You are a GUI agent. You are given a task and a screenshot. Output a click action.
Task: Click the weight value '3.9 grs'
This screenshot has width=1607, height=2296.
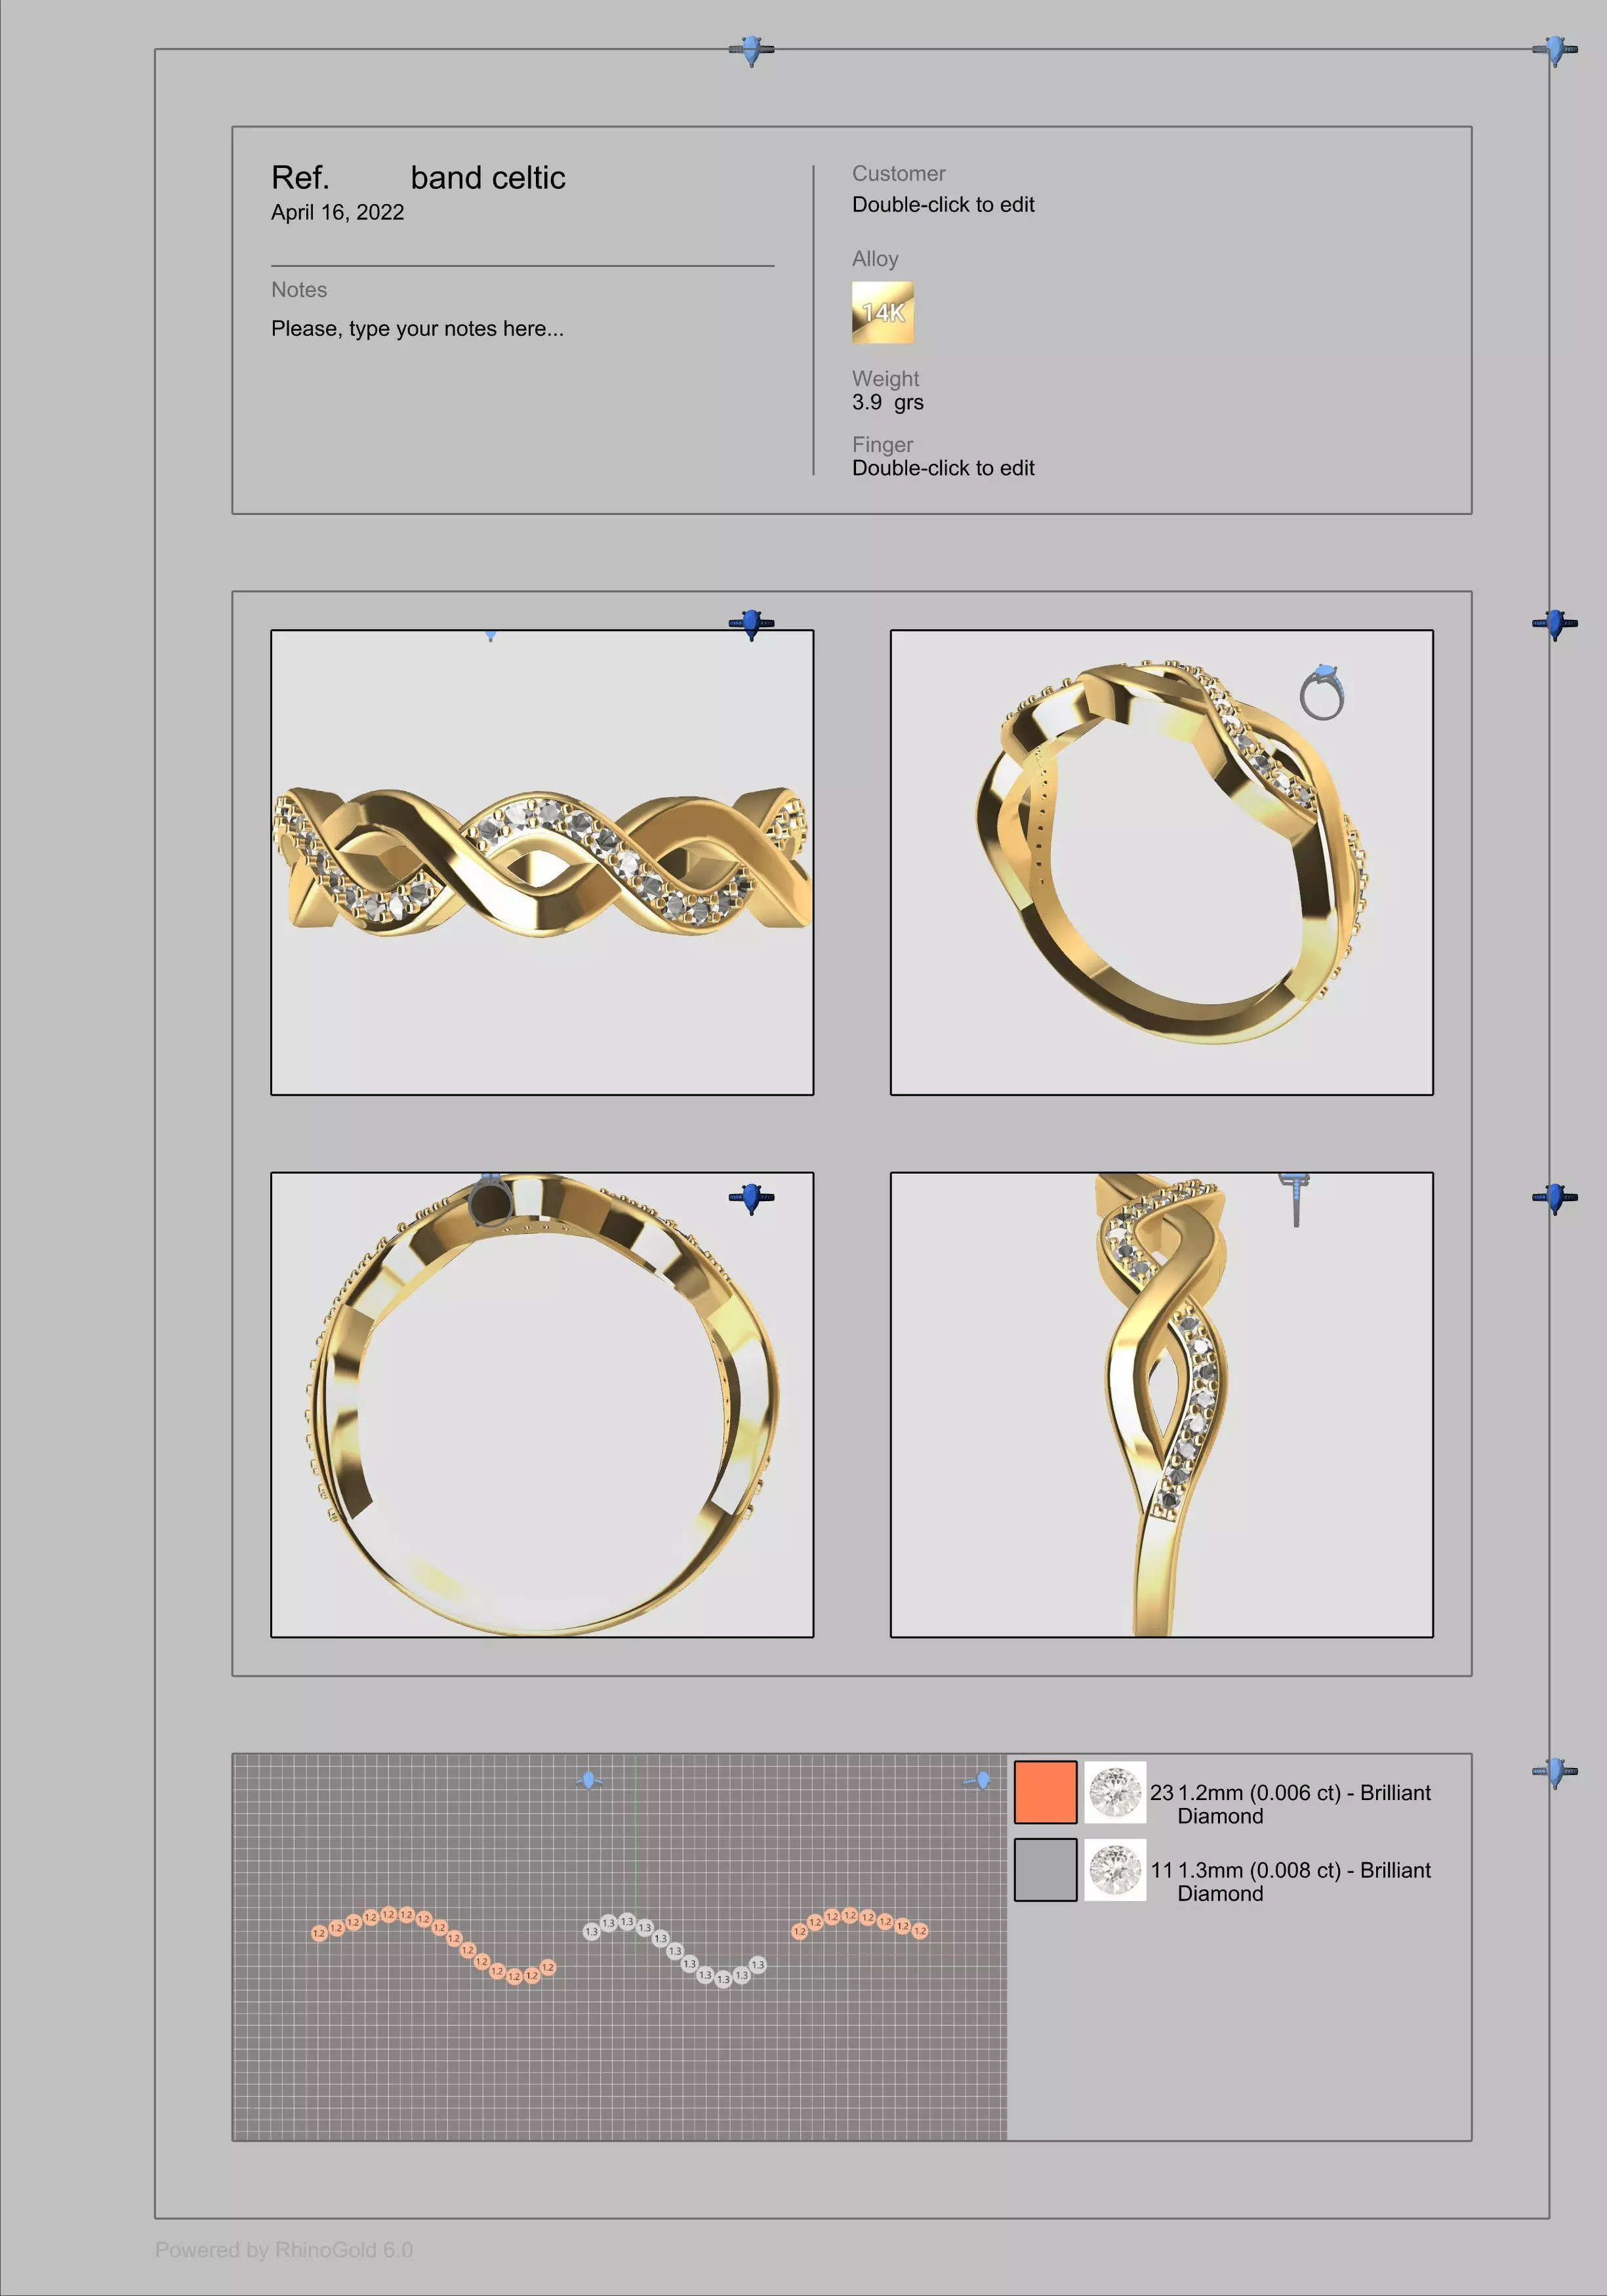[x=888, y=402]
